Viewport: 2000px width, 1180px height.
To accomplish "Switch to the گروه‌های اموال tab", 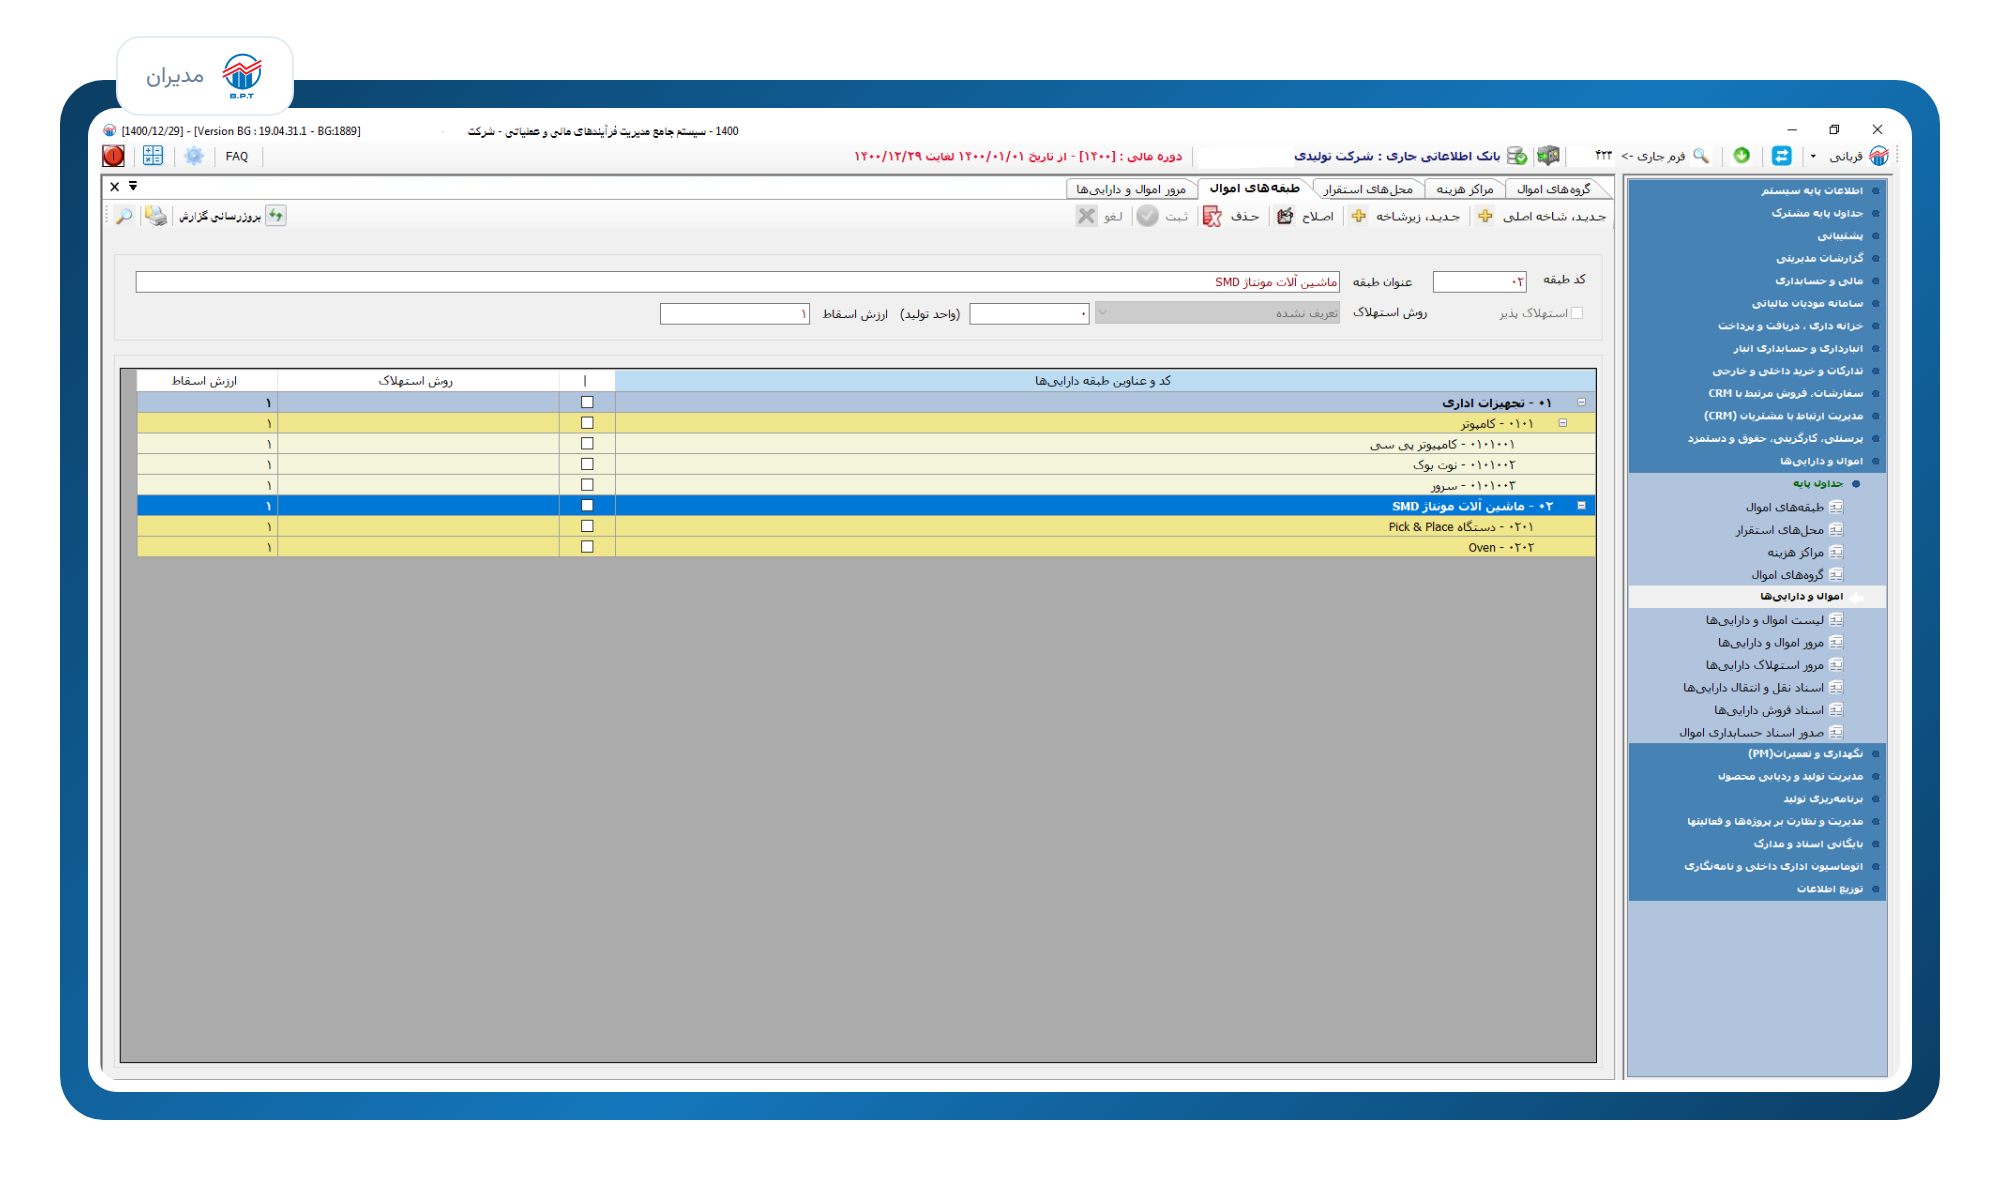I will (1553, 189).
